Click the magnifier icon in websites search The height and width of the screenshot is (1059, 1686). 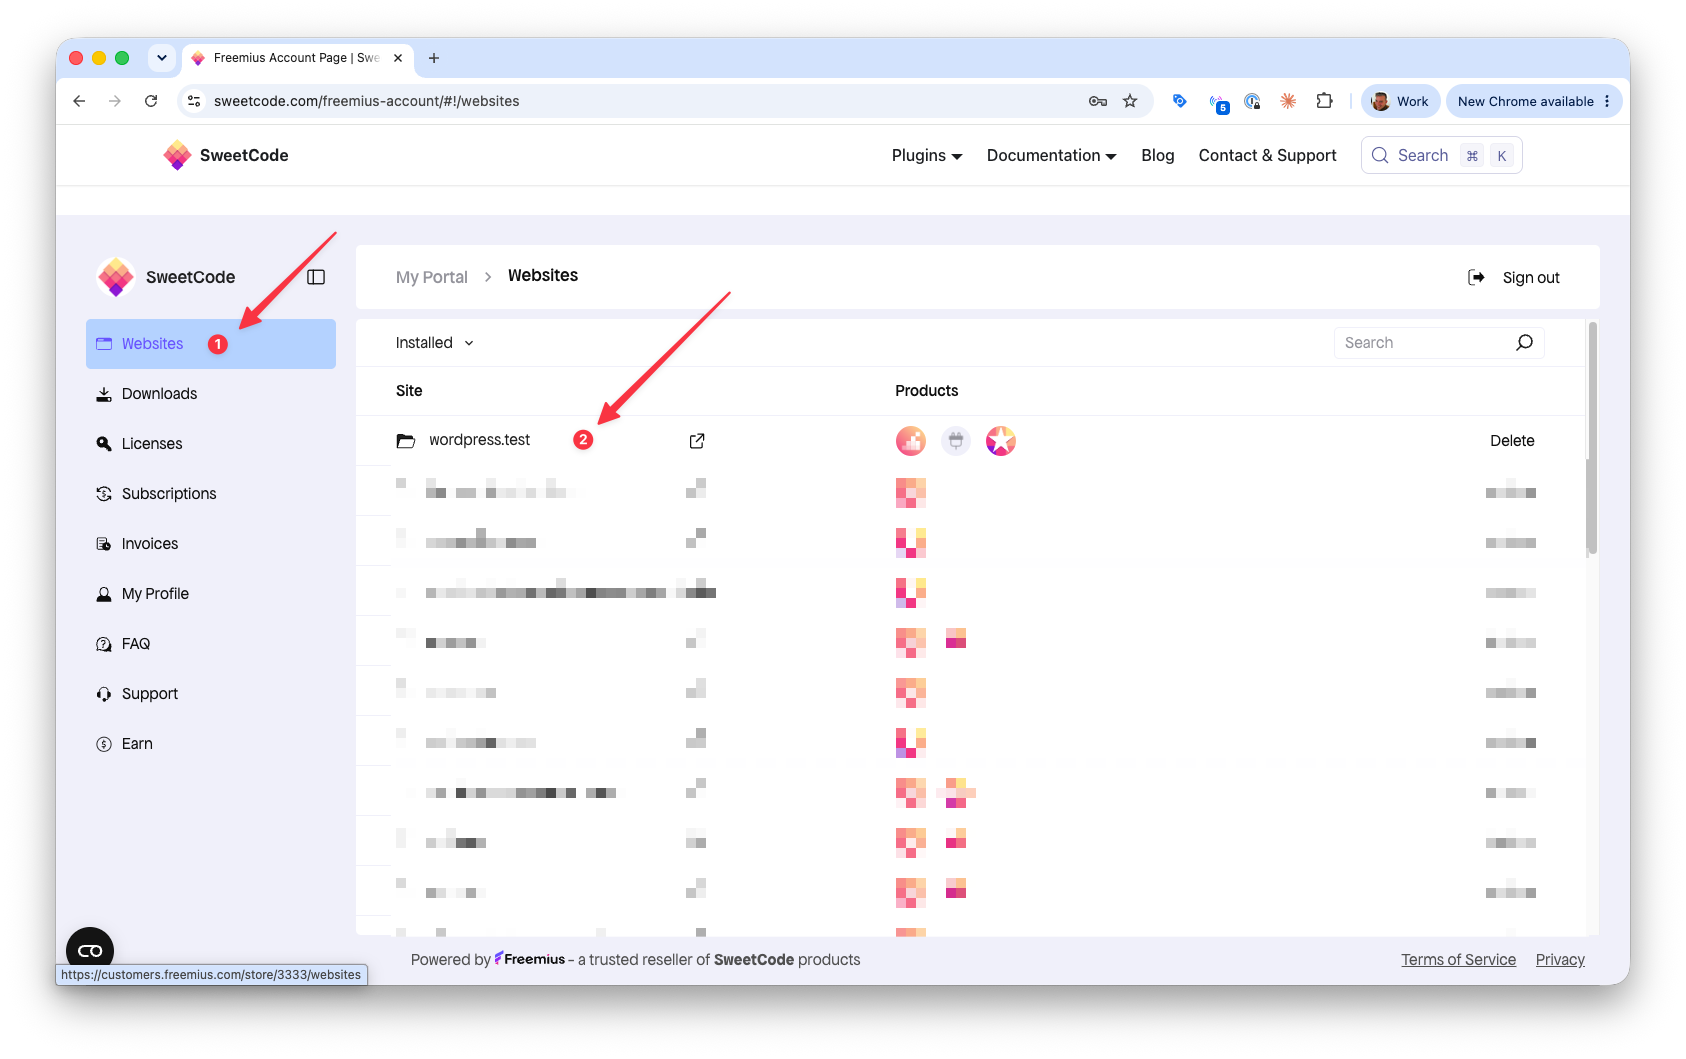click(1524, 343)
